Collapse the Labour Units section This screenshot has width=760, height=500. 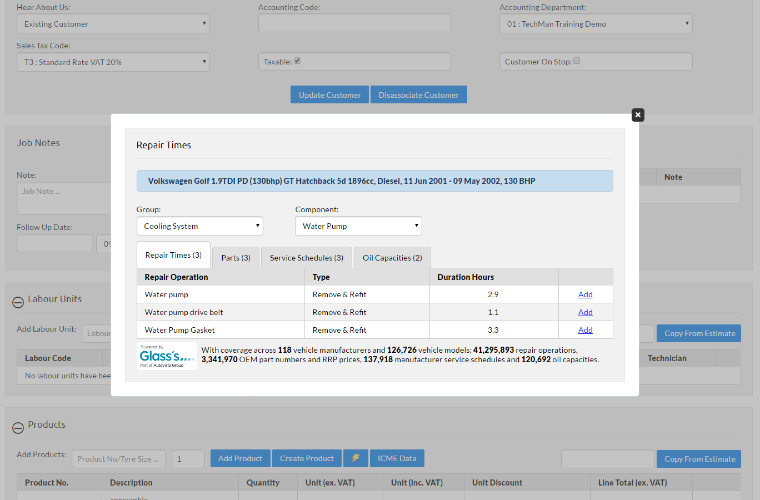point(18,300)
